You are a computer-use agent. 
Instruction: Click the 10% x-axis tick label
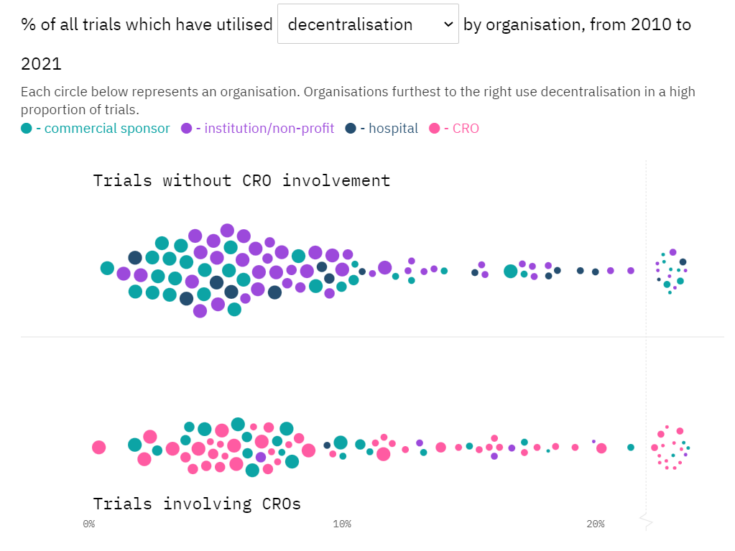[342, 524]
